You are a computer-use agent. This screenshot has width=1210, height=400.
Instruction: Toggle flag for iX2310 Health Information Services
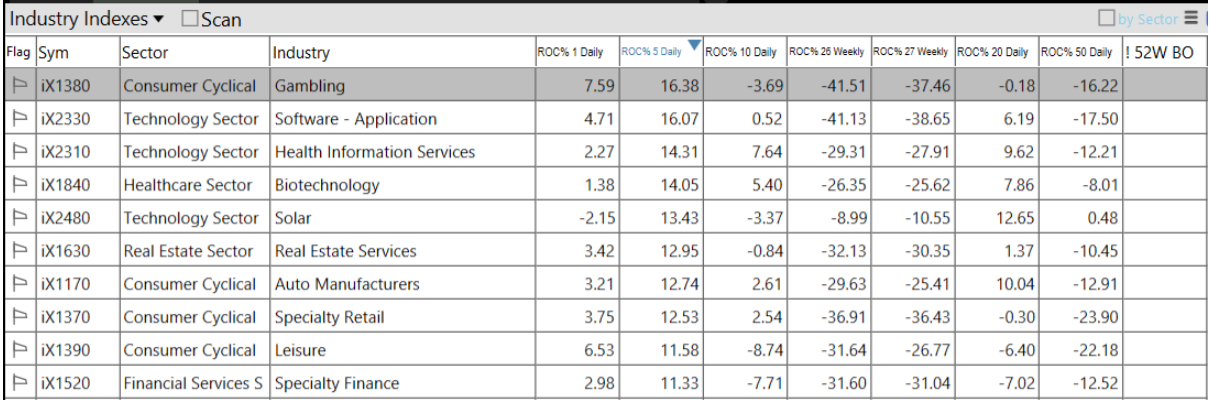point(19,152)
